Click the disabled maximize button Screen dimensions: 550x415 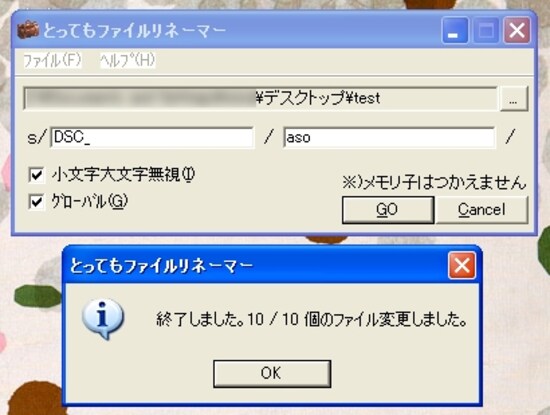(x=486, y=31)
